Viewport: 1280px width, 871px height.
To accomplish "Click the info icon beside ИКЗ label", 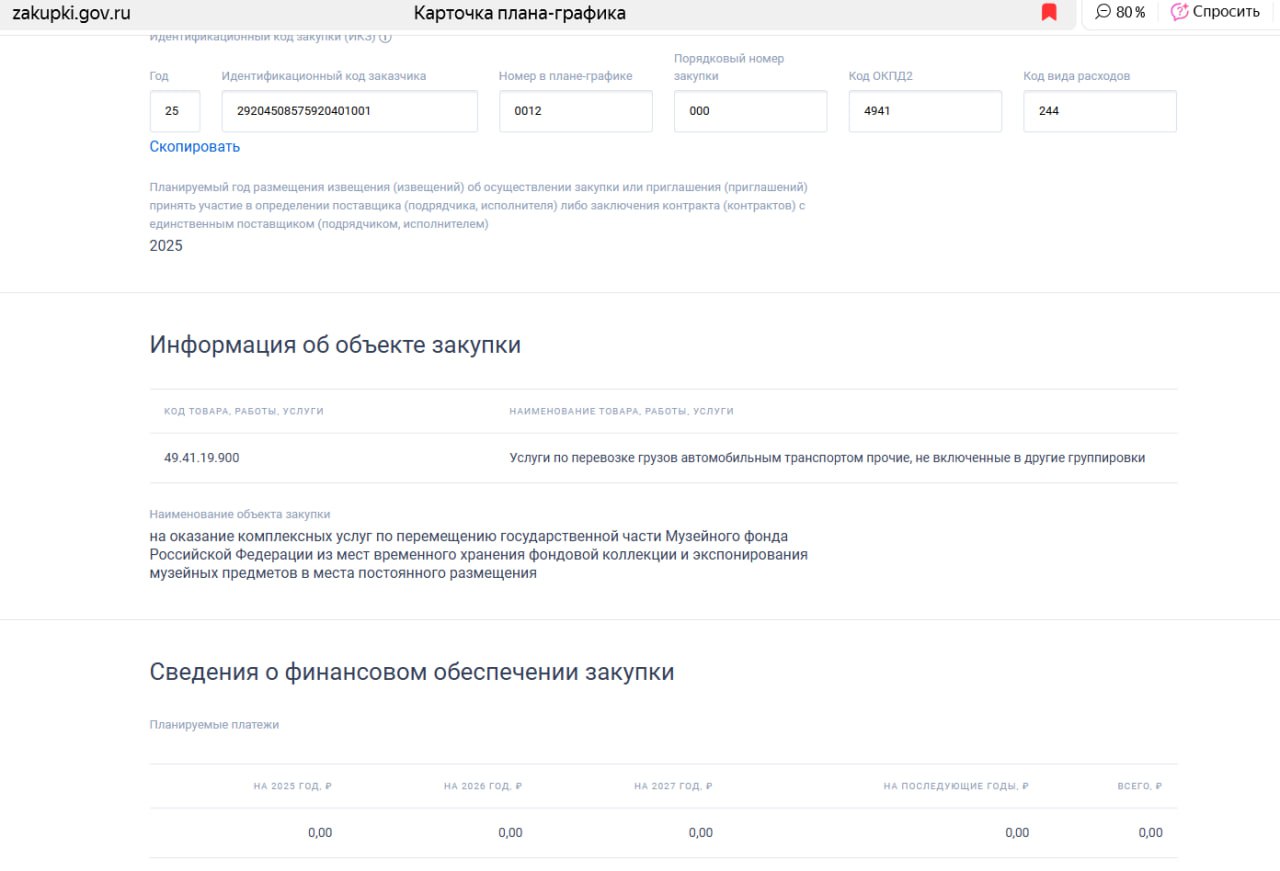I will click(x=385, y=37).
